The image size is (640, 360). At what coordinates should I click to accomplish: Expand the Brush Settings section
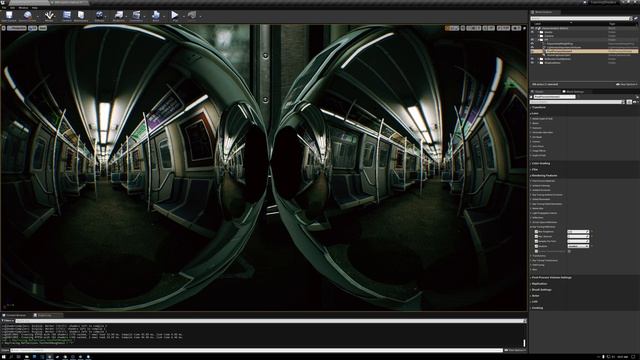(x=541, y=290)
